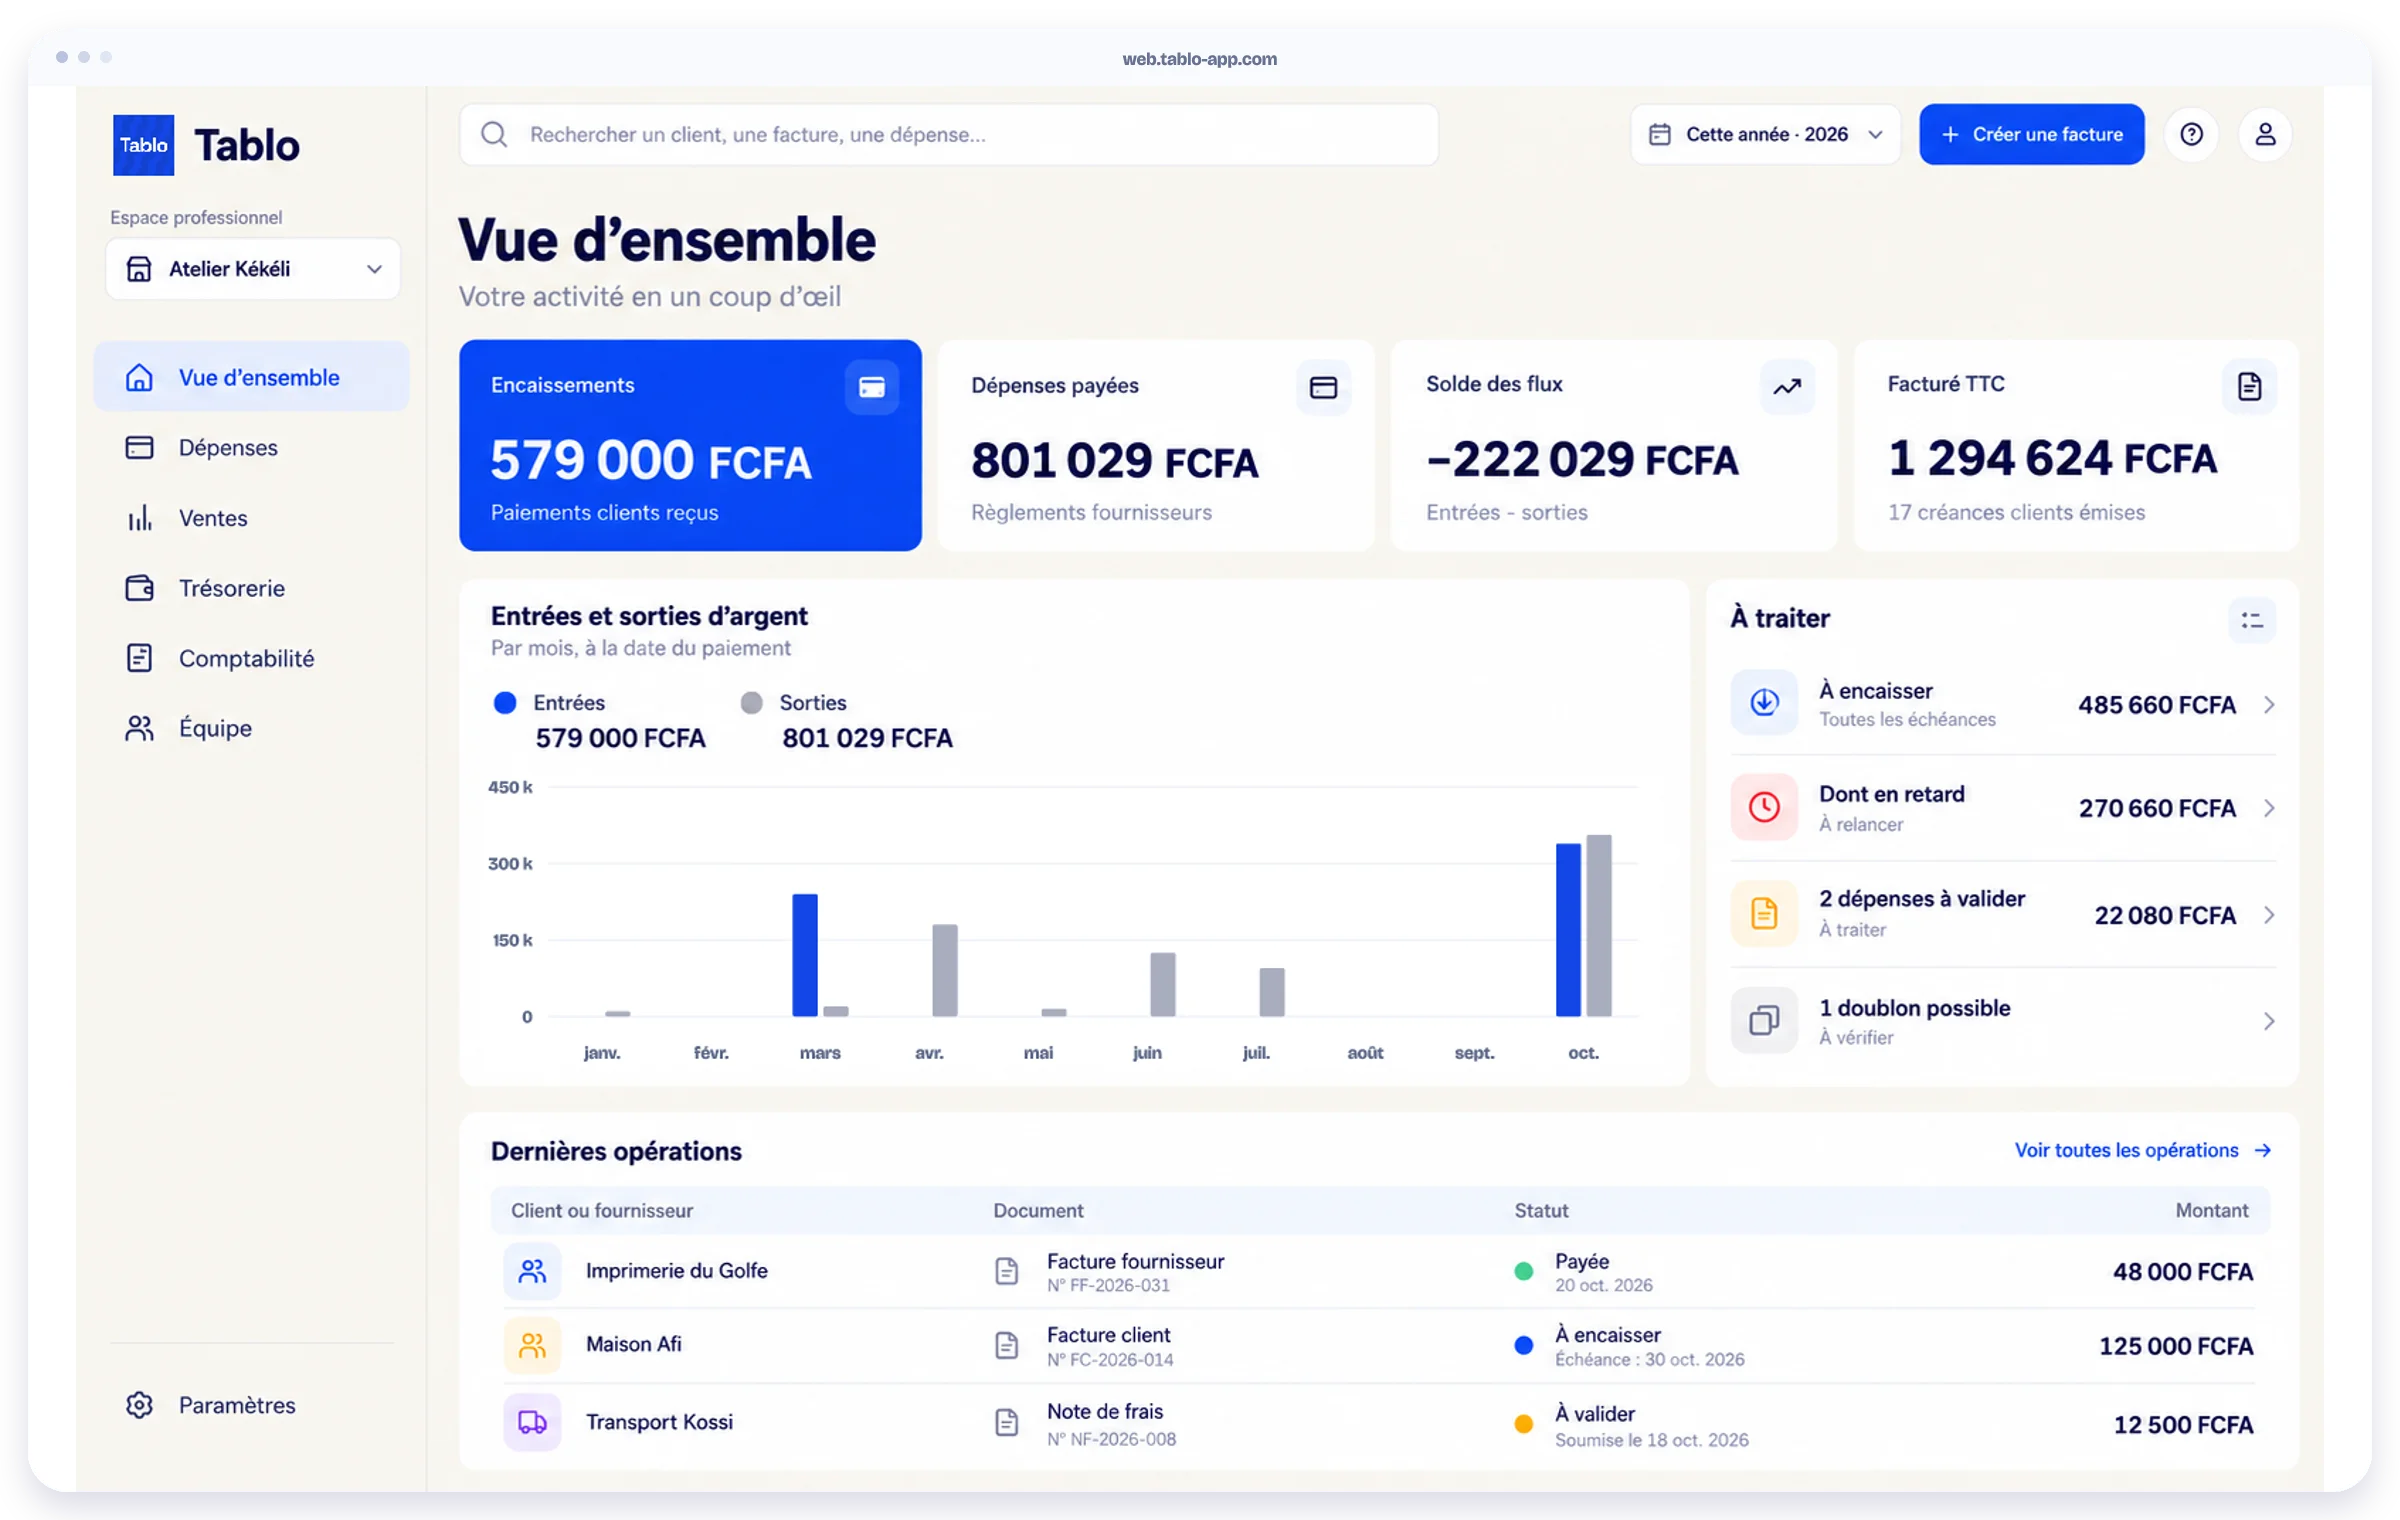Viewport: 2400px width, 1520px height.
Task: Click the store icon in the Atelier Kékéli selector
Action: [x=139, y=268]
